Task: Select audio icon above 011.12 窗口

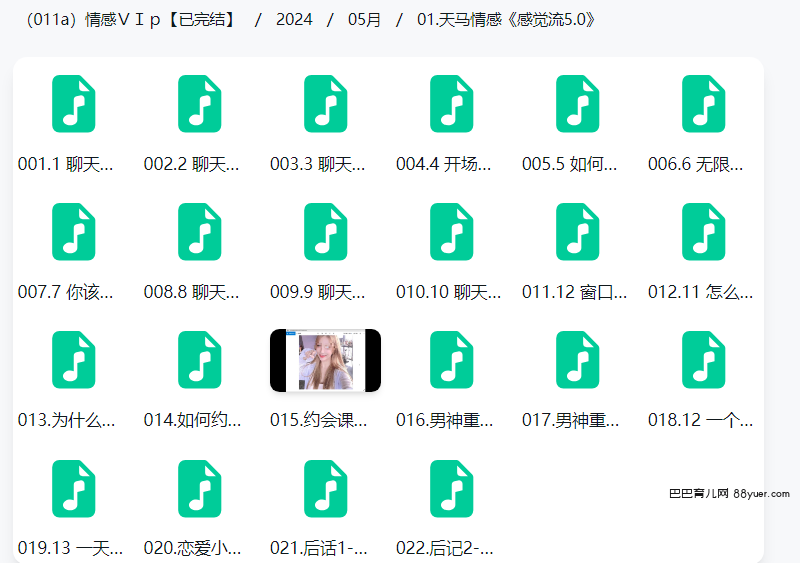Action: [x=578, y=232]
